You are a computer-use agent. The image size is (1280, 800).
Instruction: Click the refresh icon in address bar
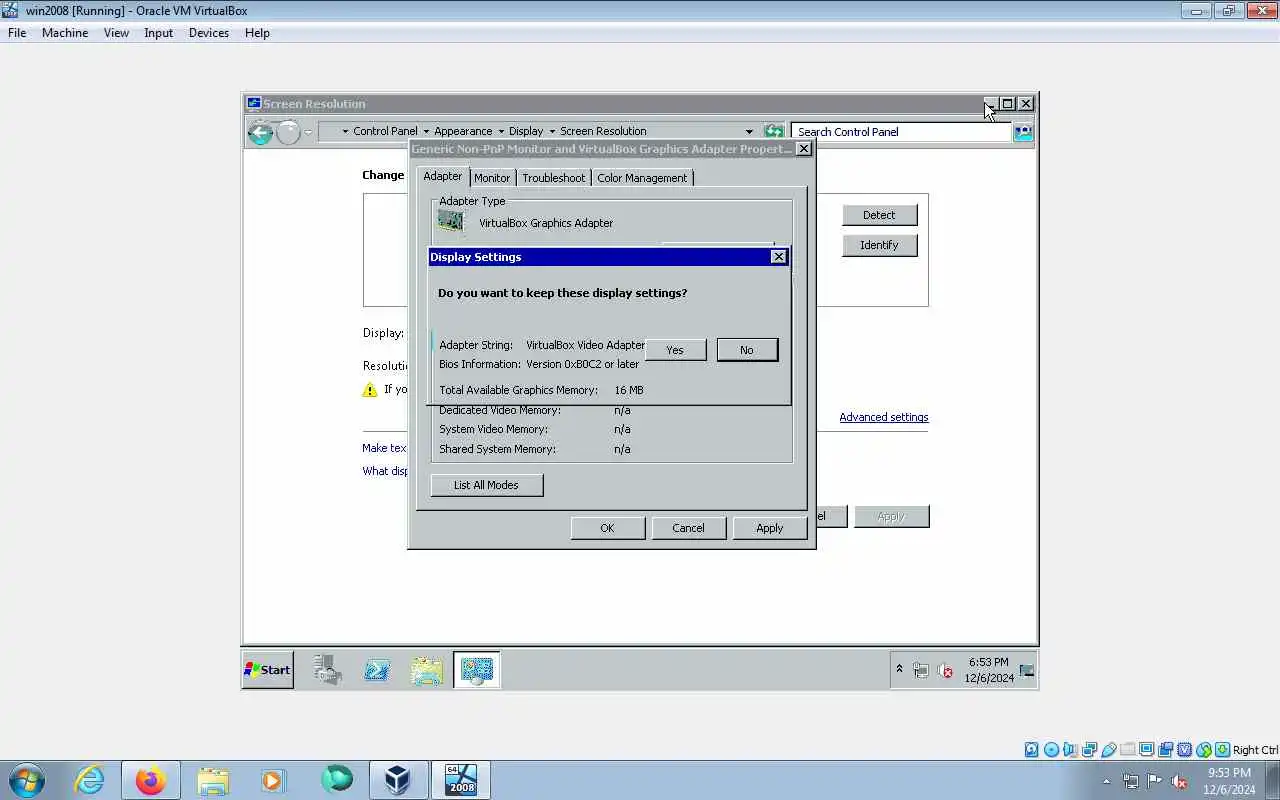click(x=773, y=131)
